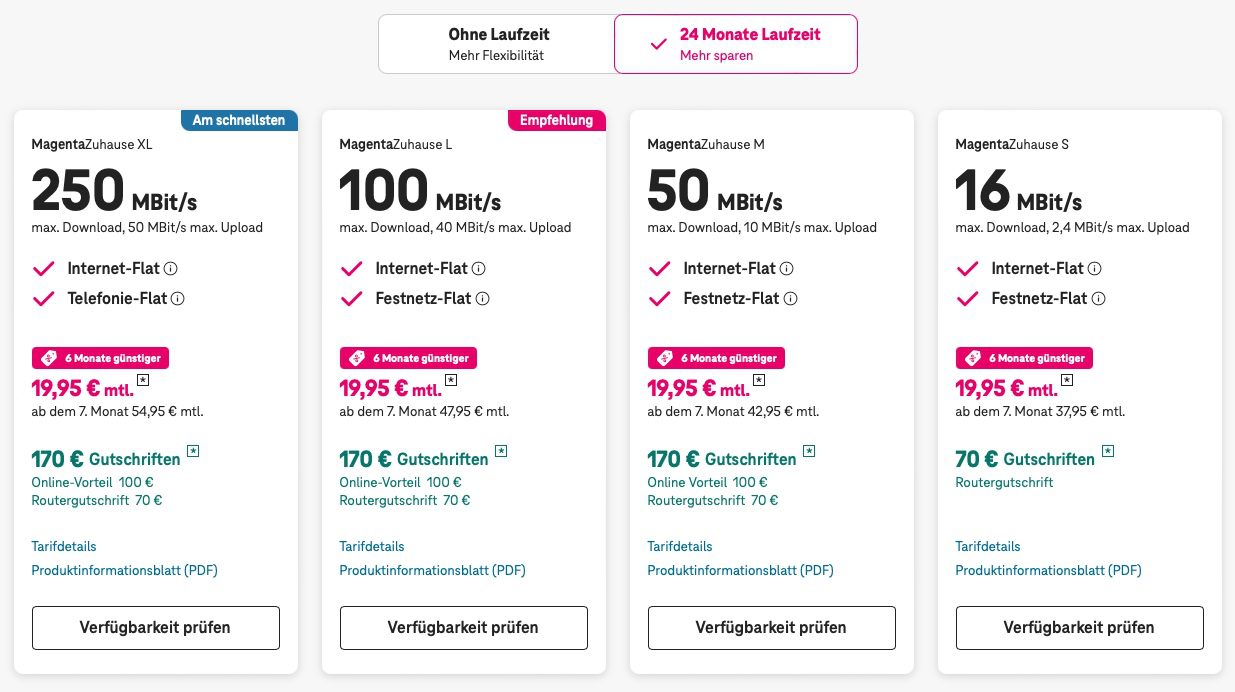
Task: Open Produktinformationsblatt PDF for MagentaZuhause L
Action: coord(432,571)
